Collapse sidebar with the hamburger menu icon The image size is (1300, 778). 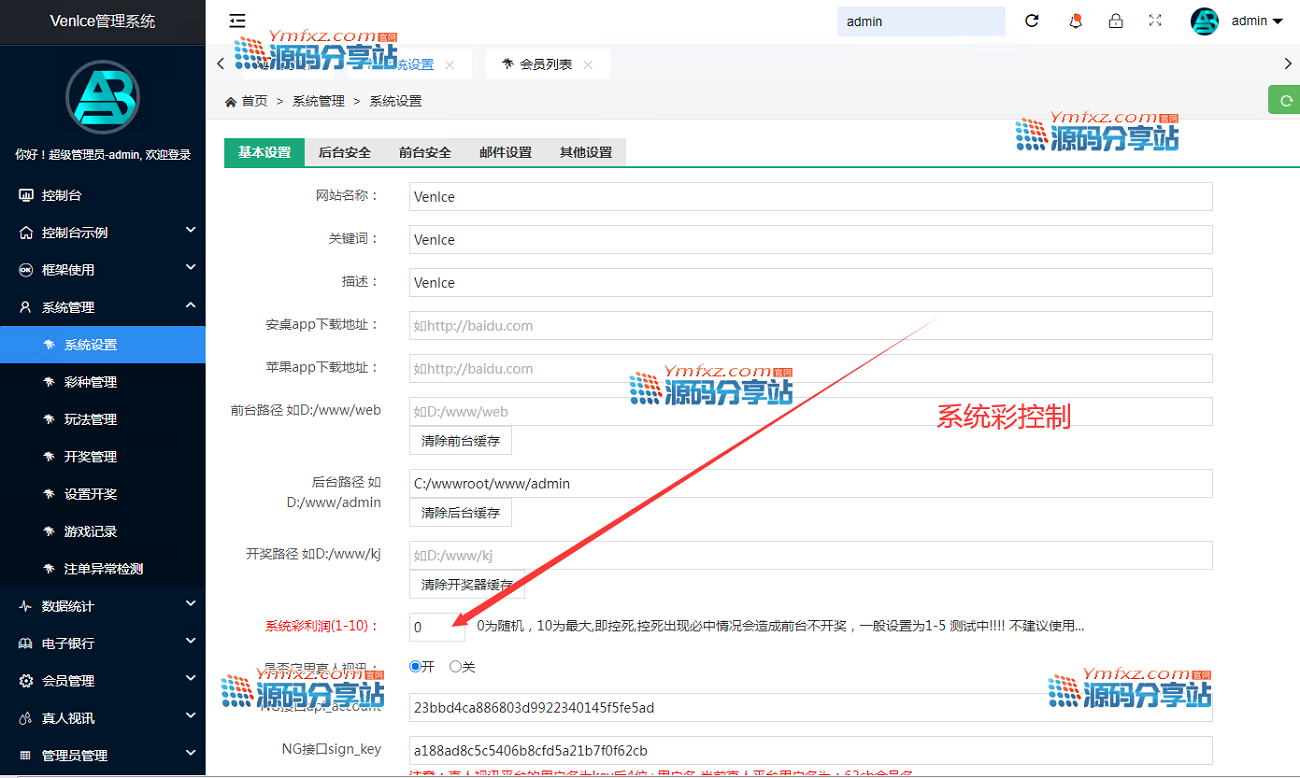[237, 20]
